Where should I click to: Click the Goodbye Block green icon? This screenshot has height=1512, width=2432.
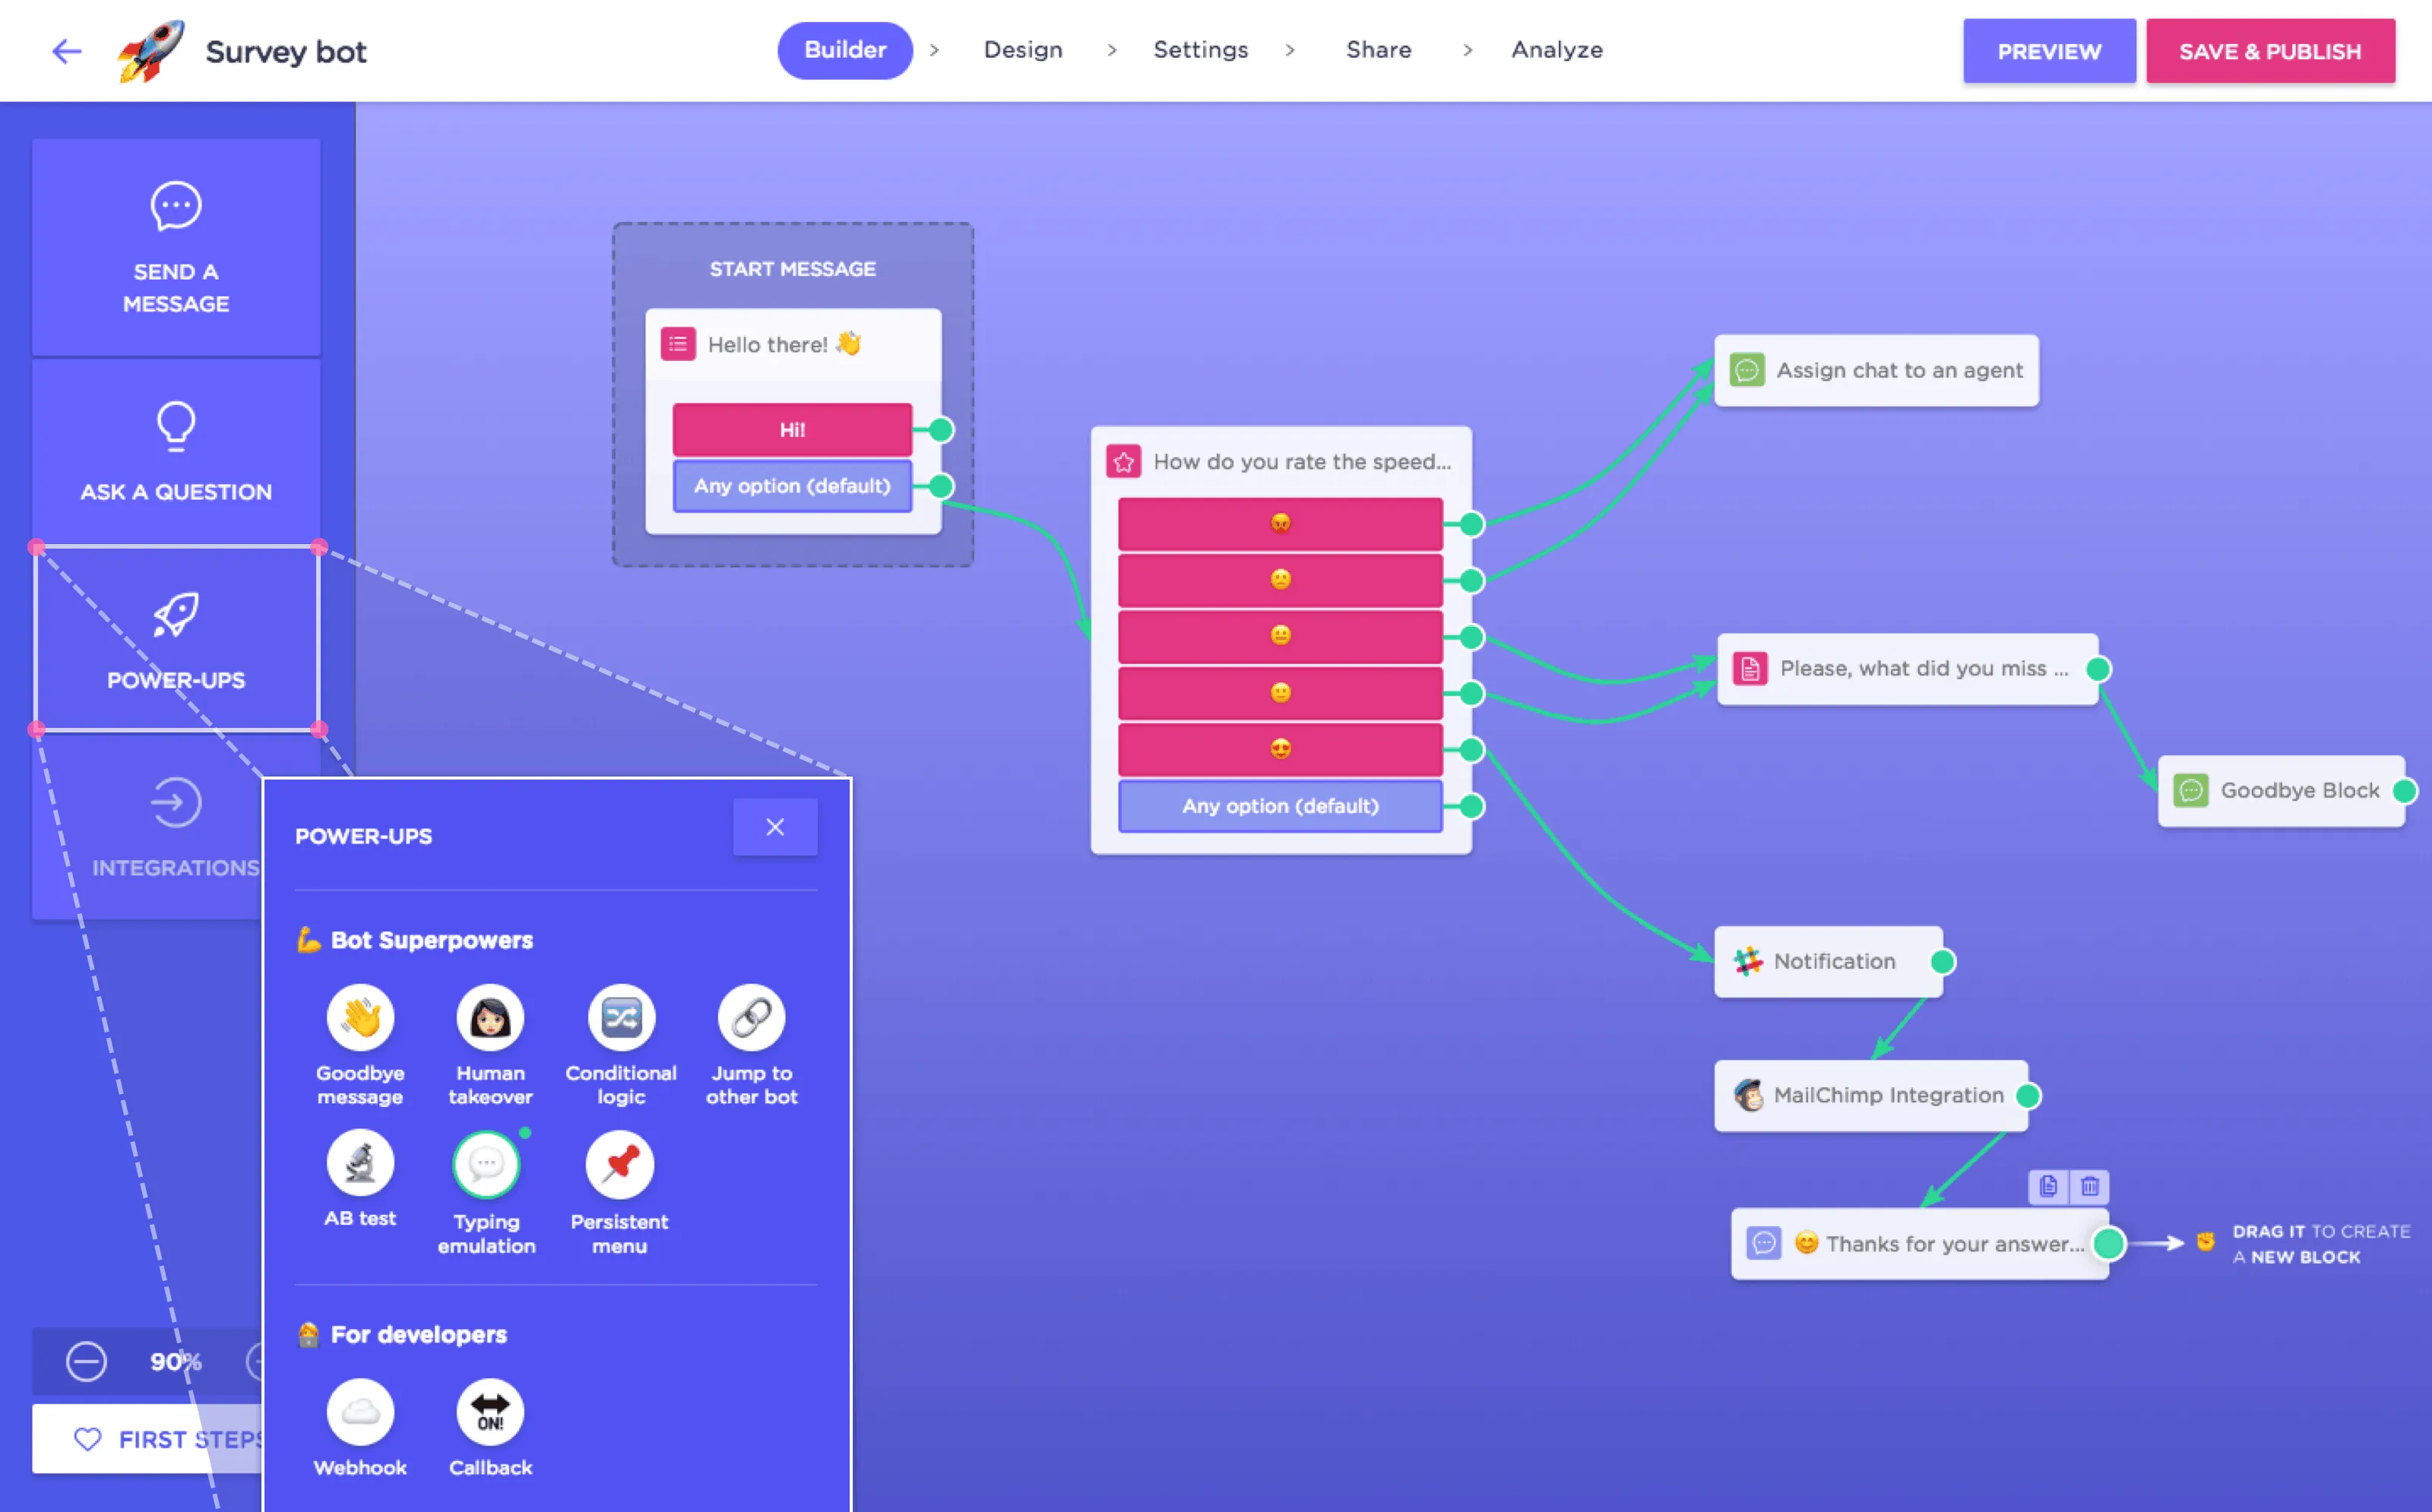2191,790
